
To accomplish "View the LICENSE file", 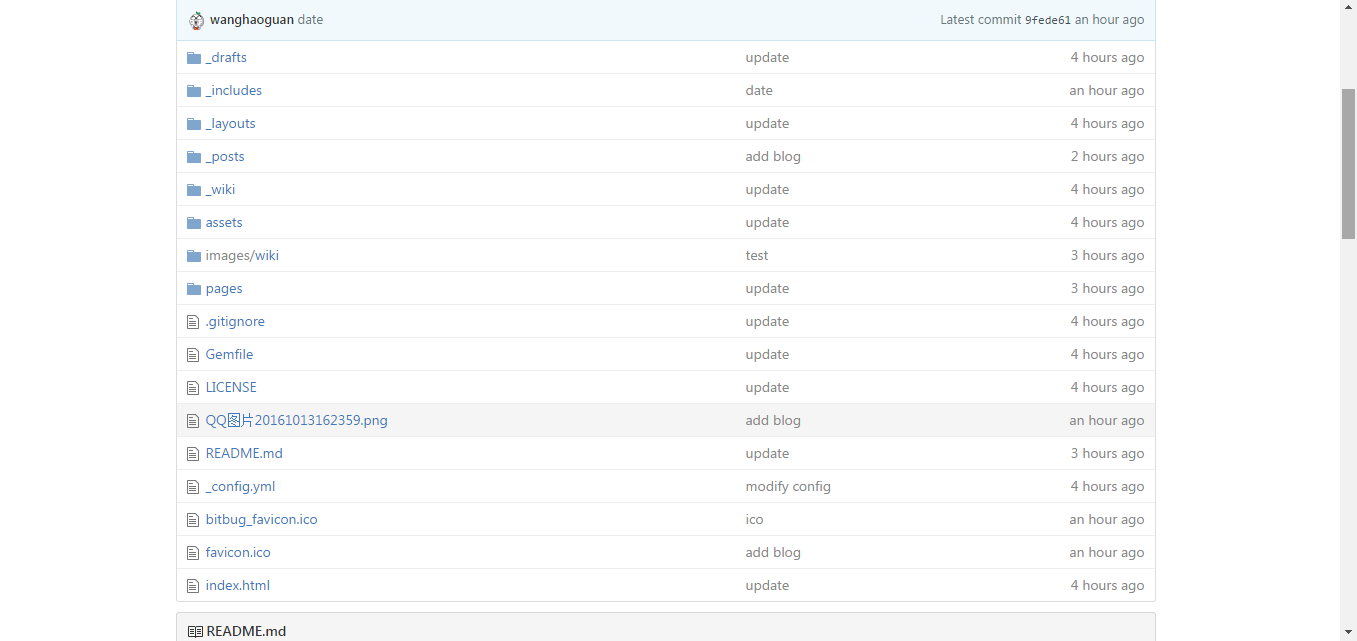I will tap(230, 387).
